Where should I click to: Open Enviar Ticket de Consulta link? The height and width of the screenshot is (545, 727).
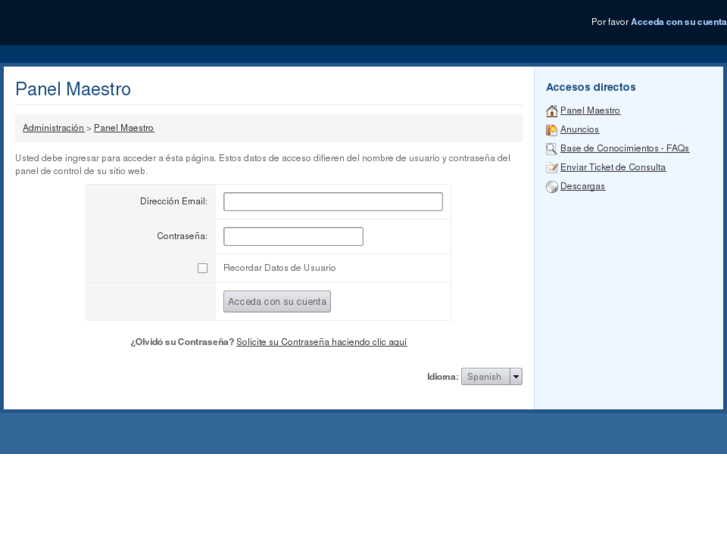pos(613,167)
